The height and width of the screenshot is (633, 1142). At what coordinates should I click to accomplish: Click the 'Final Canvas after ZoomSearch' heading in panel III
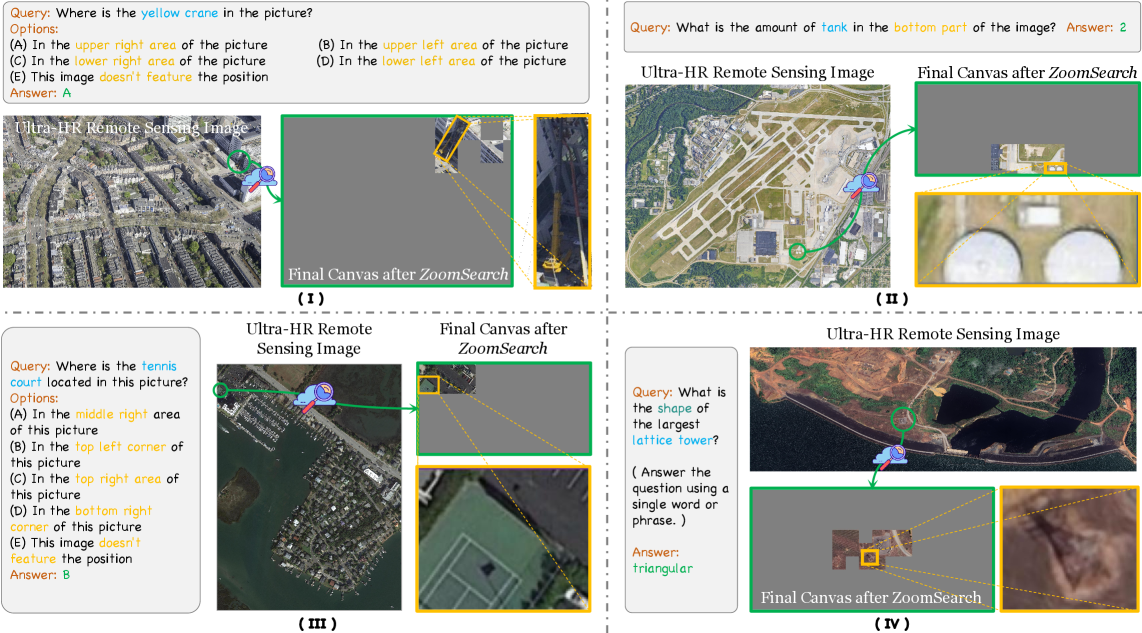coord(503,339)
